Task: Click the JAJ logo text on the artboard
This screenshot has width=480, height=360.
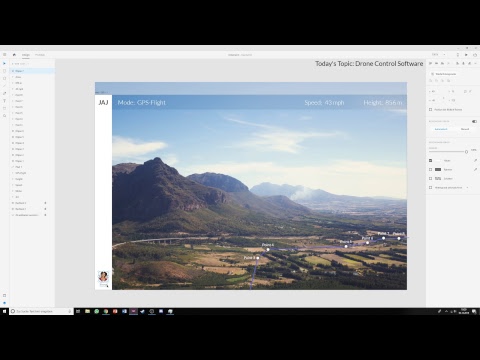Action: pyautogui.click(x=103, y=102)
